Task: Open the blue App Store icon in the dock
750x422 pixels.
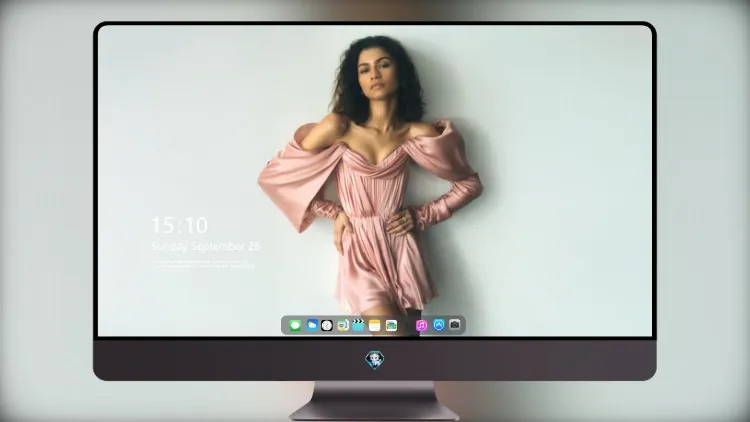Action: [x=439, y=325]
